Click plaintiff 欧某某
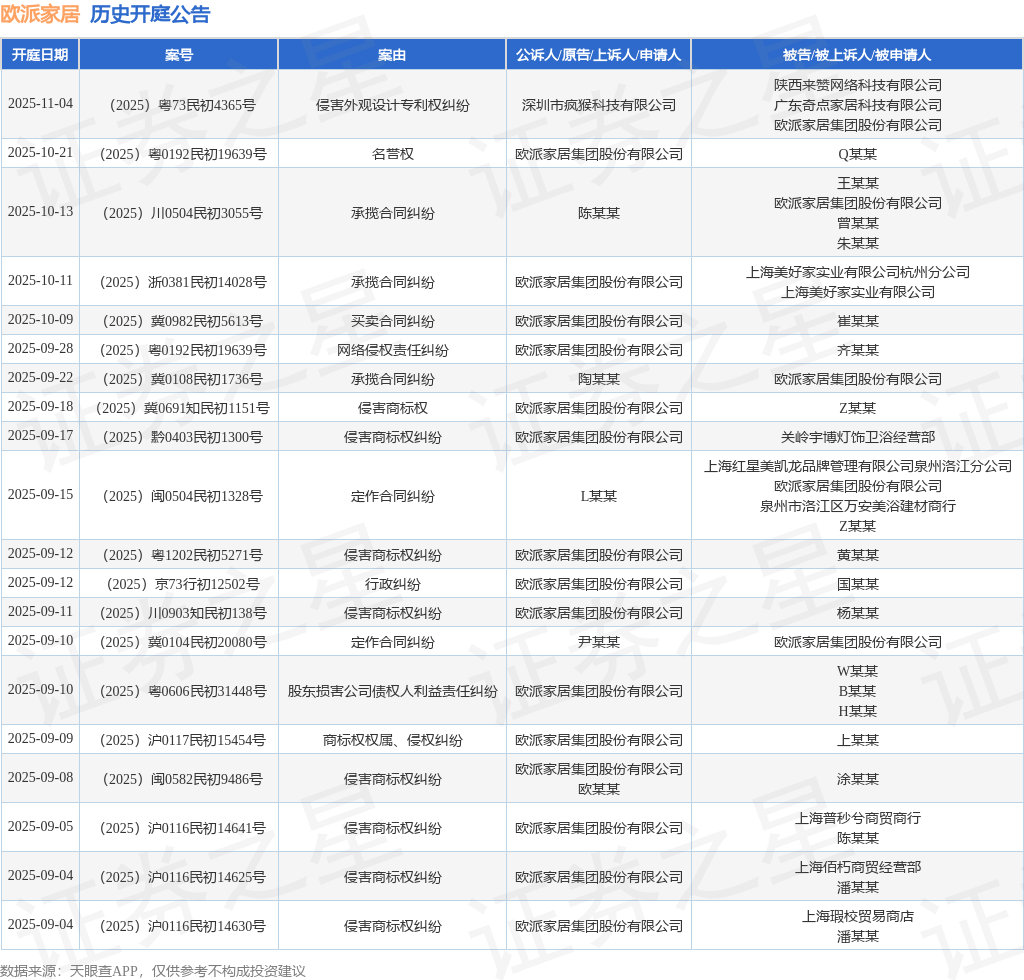 click(x=599, y=789)
